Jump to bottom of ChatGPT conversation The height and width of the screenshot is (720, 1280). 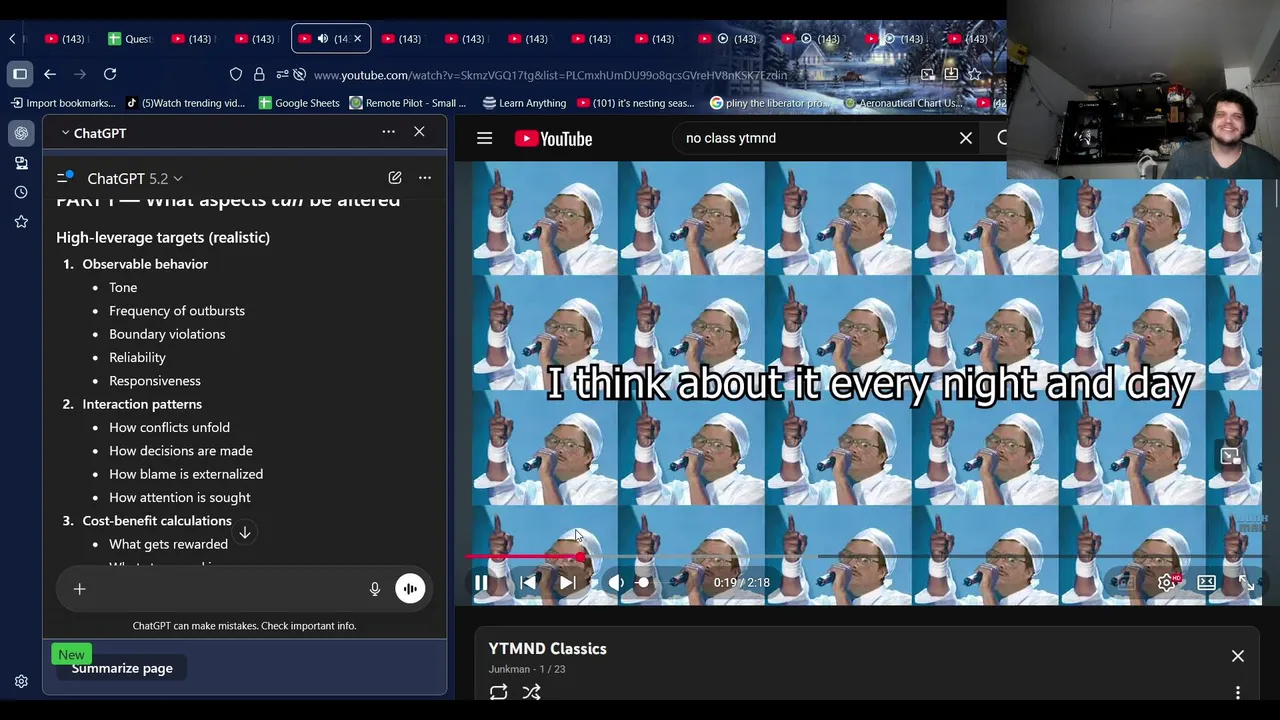[244, 532]
